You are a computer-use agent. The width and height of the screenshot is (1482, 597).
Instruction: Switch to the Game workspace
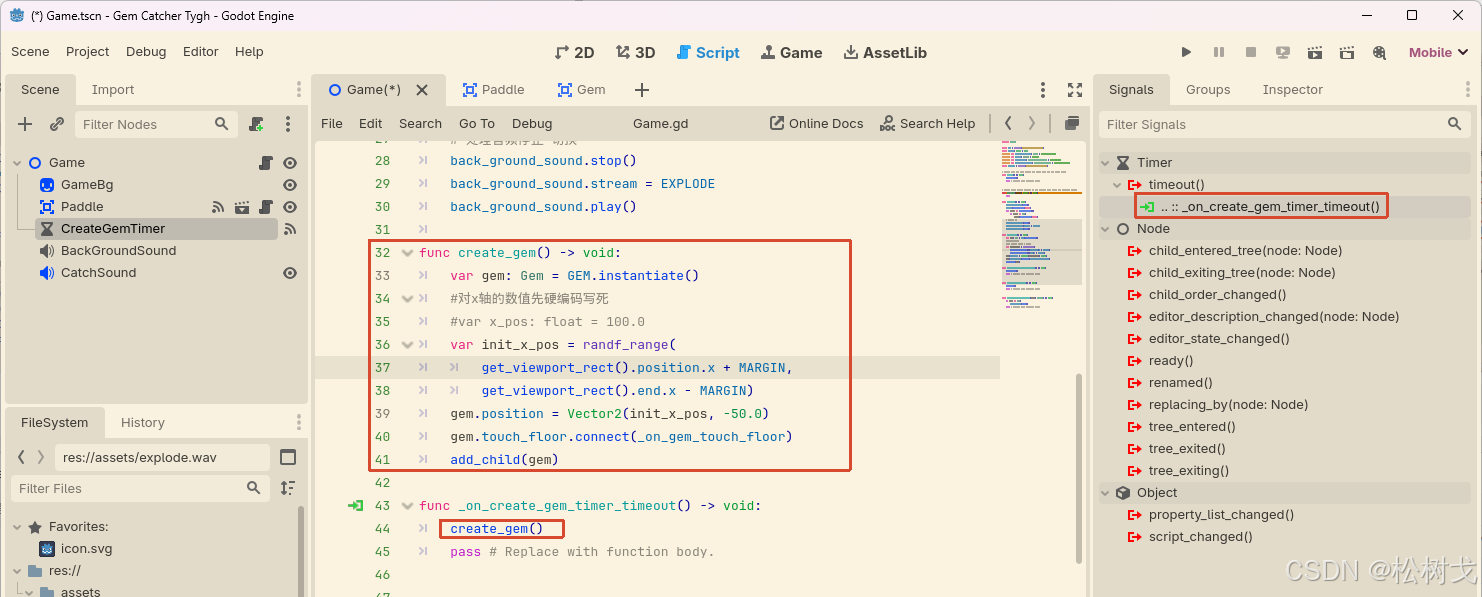(x=791, y=52)
